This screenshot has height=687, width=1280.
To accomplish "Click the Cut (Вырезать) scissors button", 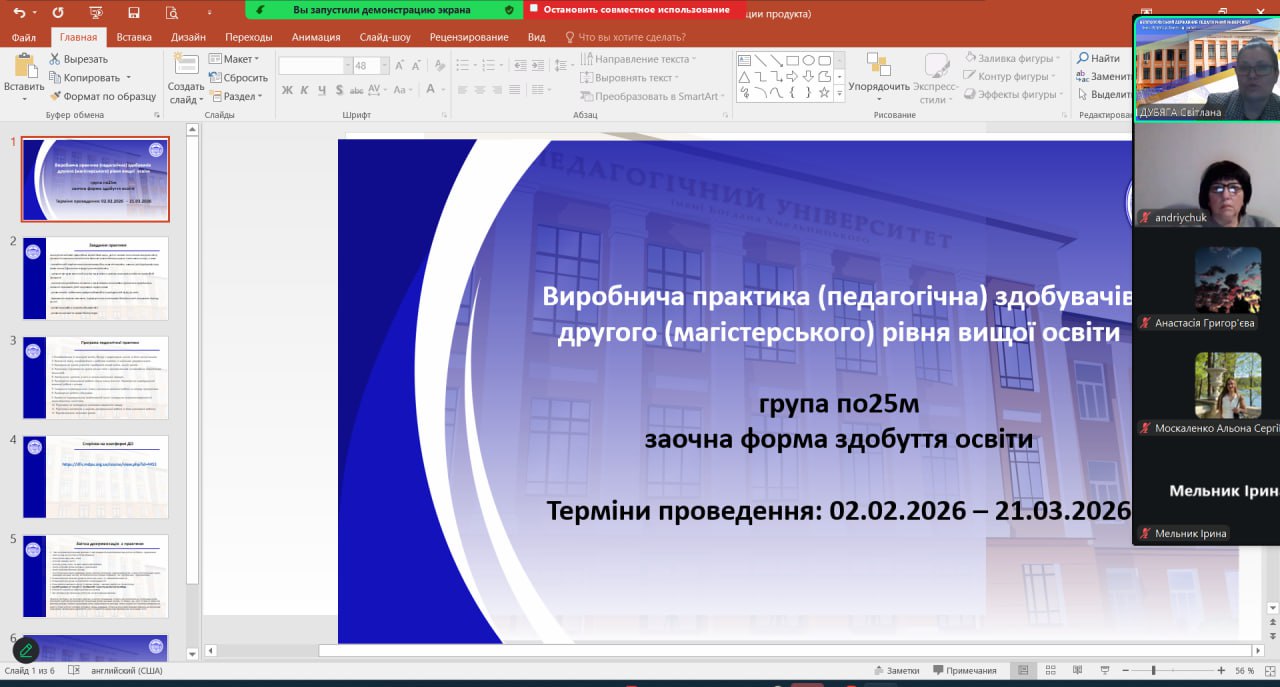I will [78, 59].
